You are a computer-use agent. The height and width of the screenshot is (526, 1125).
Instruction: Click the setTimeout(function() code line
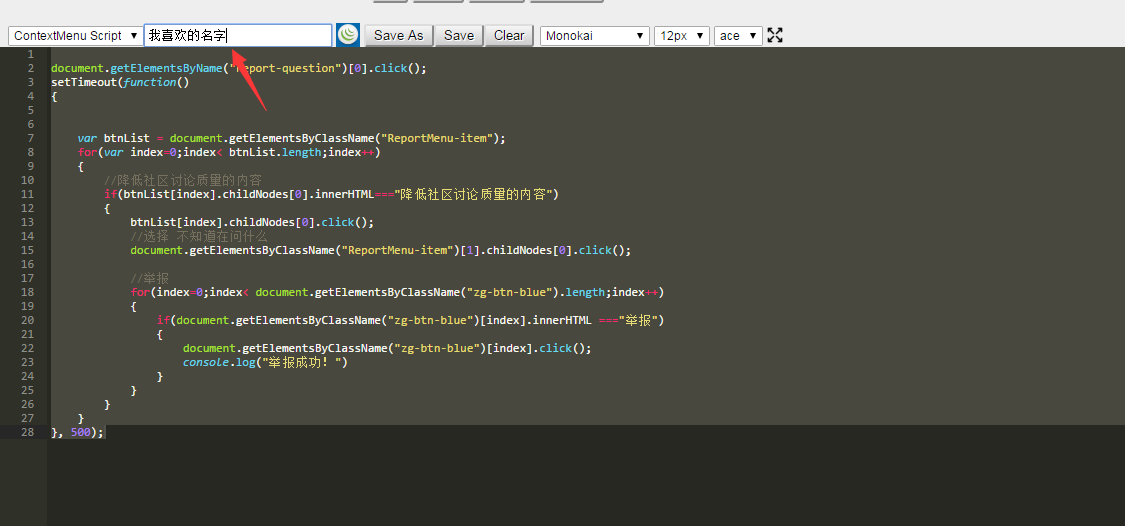(x=120, y=83)
